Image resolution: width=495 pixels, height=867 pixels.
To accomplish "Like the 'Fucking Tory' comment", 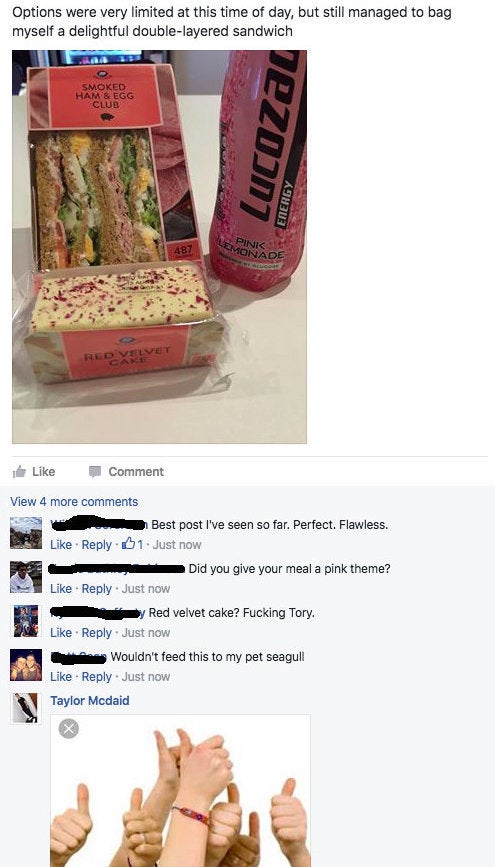I will pos(61,633).
